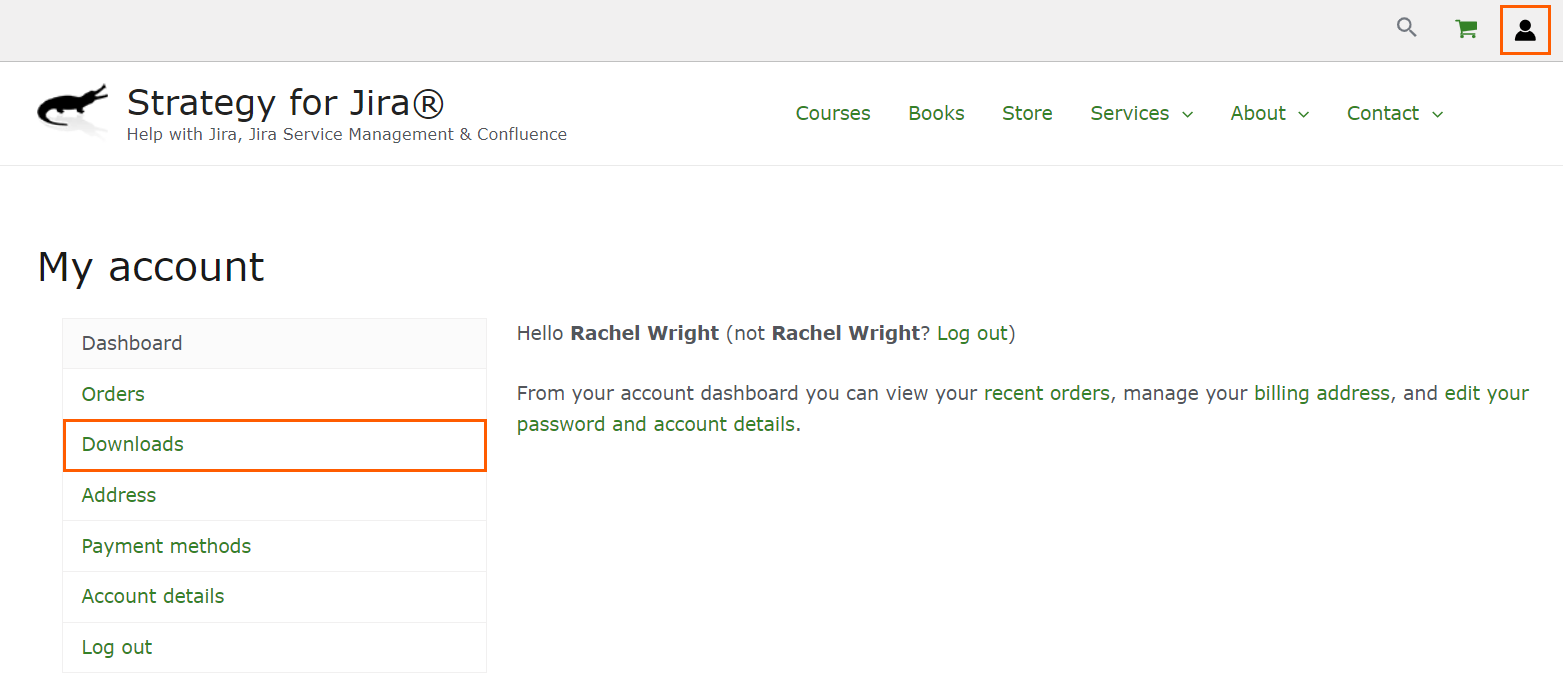1563x680 pixels.
Task: Click the search magnifier icon
Action: [1406, 28]
